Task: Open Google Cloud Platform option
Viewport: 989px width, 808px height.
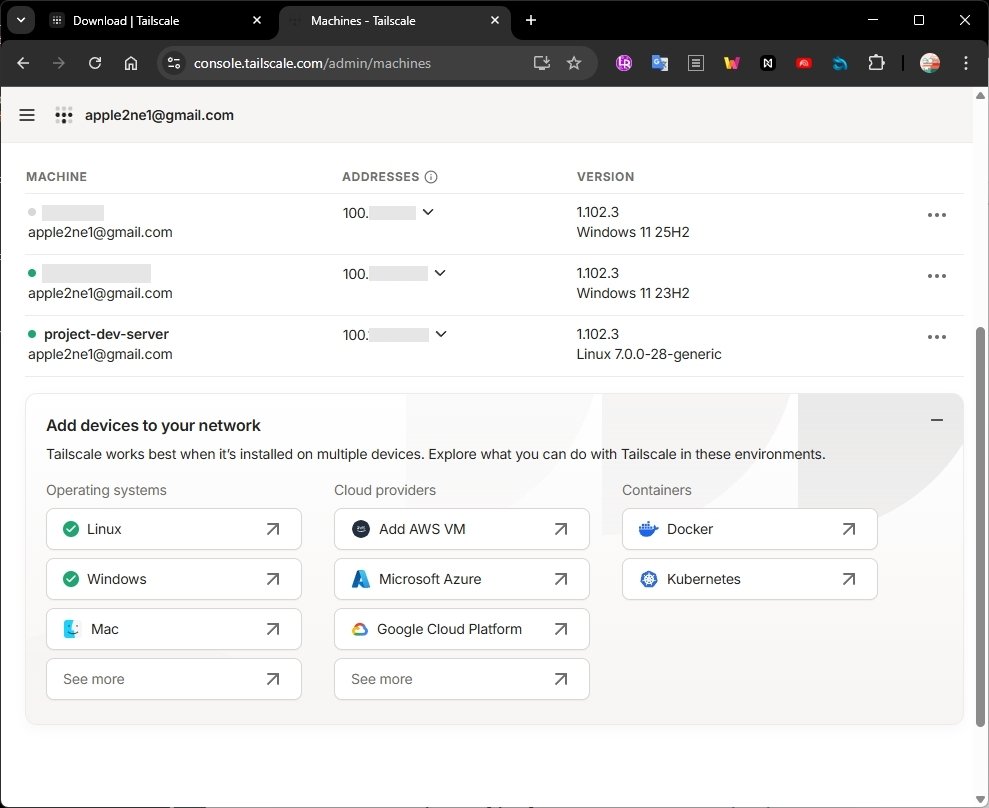Action: click(x=462, y=629)
